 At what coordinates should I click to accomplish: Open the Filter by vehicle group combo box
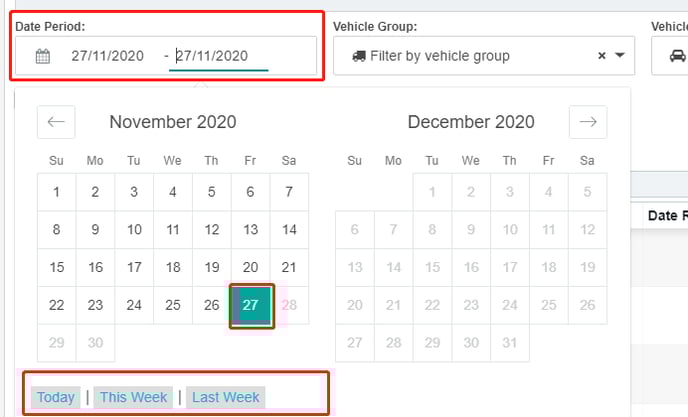click(484, 56)
